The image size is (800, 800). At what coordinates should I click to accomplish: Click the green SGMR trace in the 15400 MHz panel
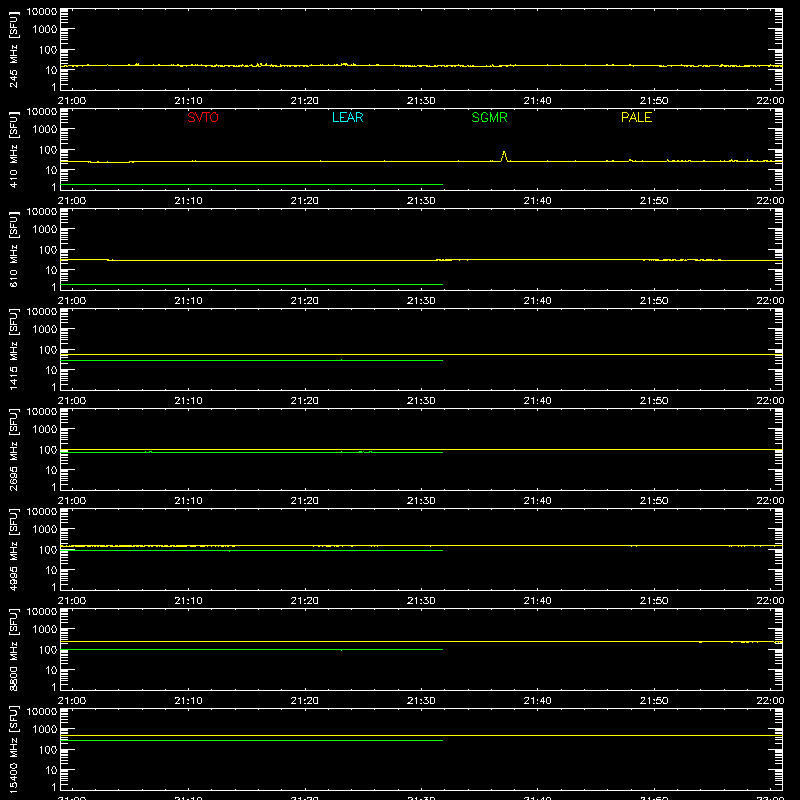tap(252, 740)
